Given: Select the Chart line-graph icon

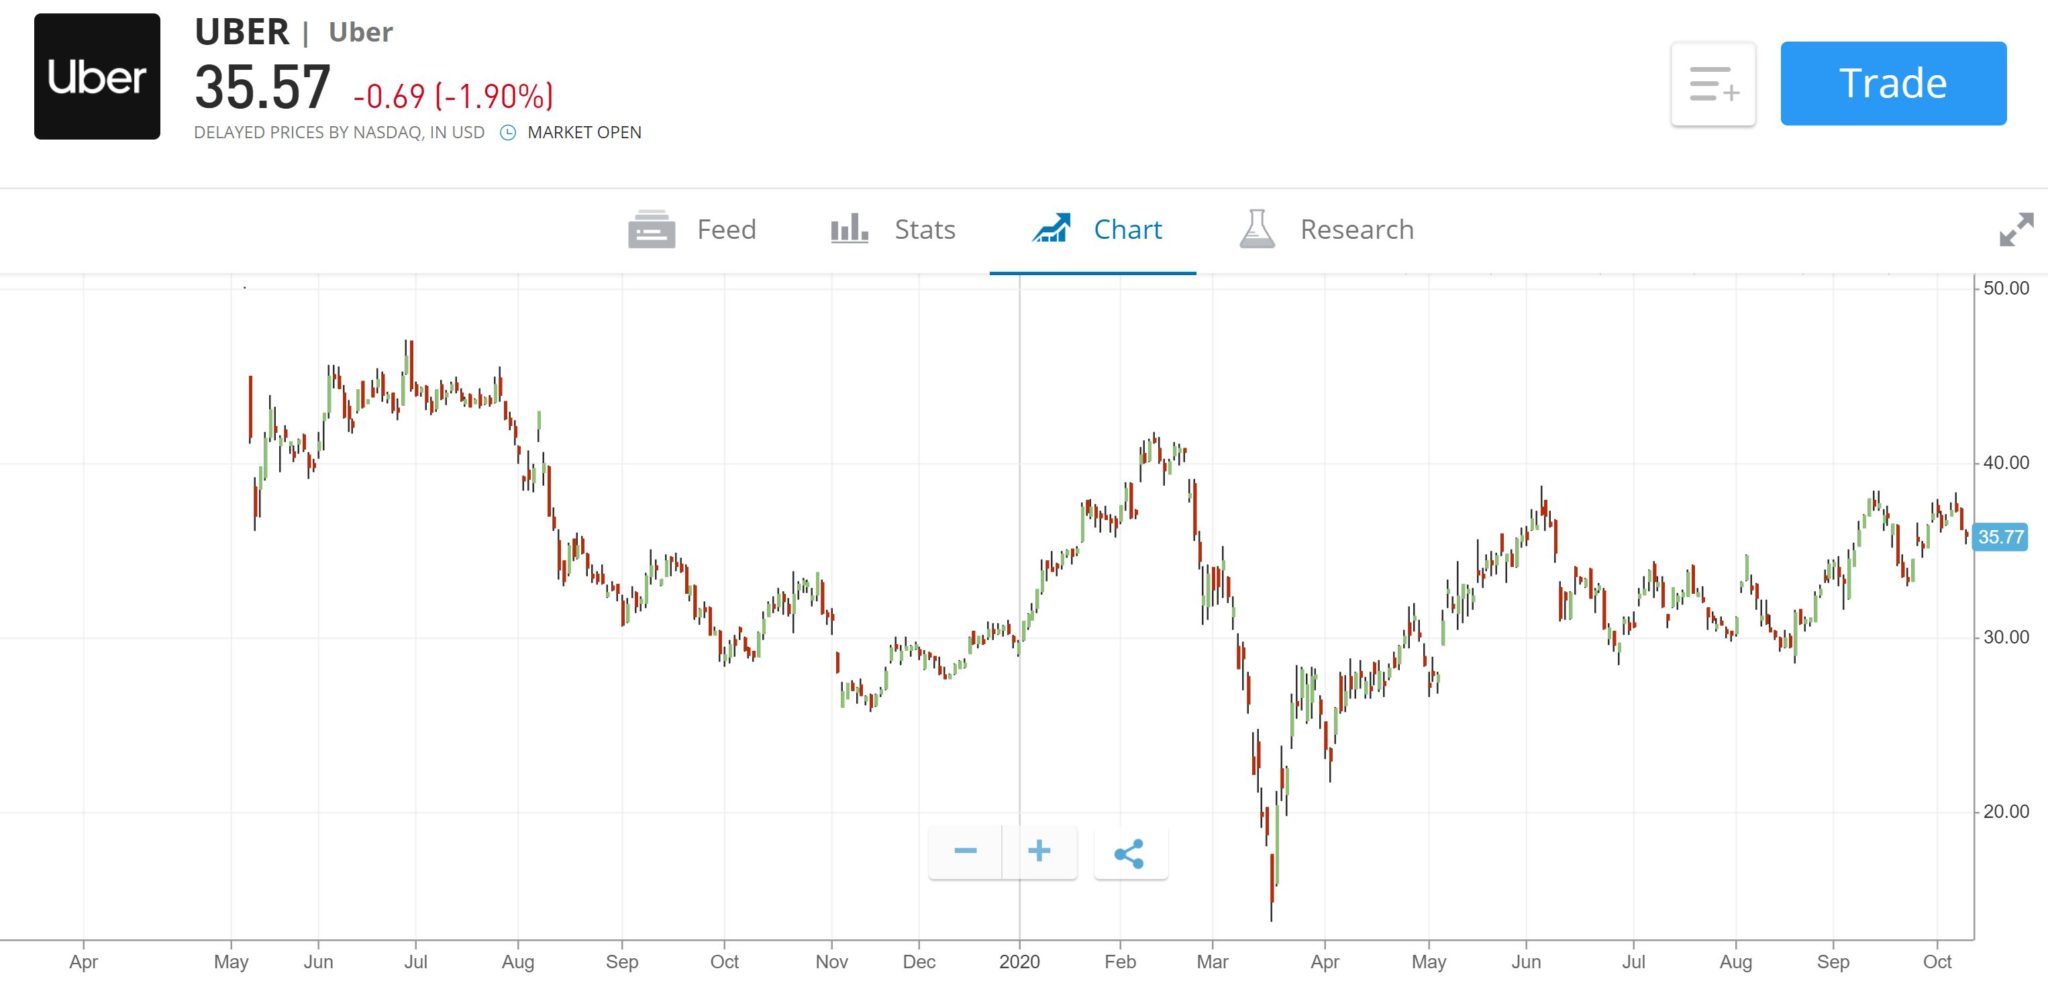Looking at the screenshot, I should [x=1051, y=229].
